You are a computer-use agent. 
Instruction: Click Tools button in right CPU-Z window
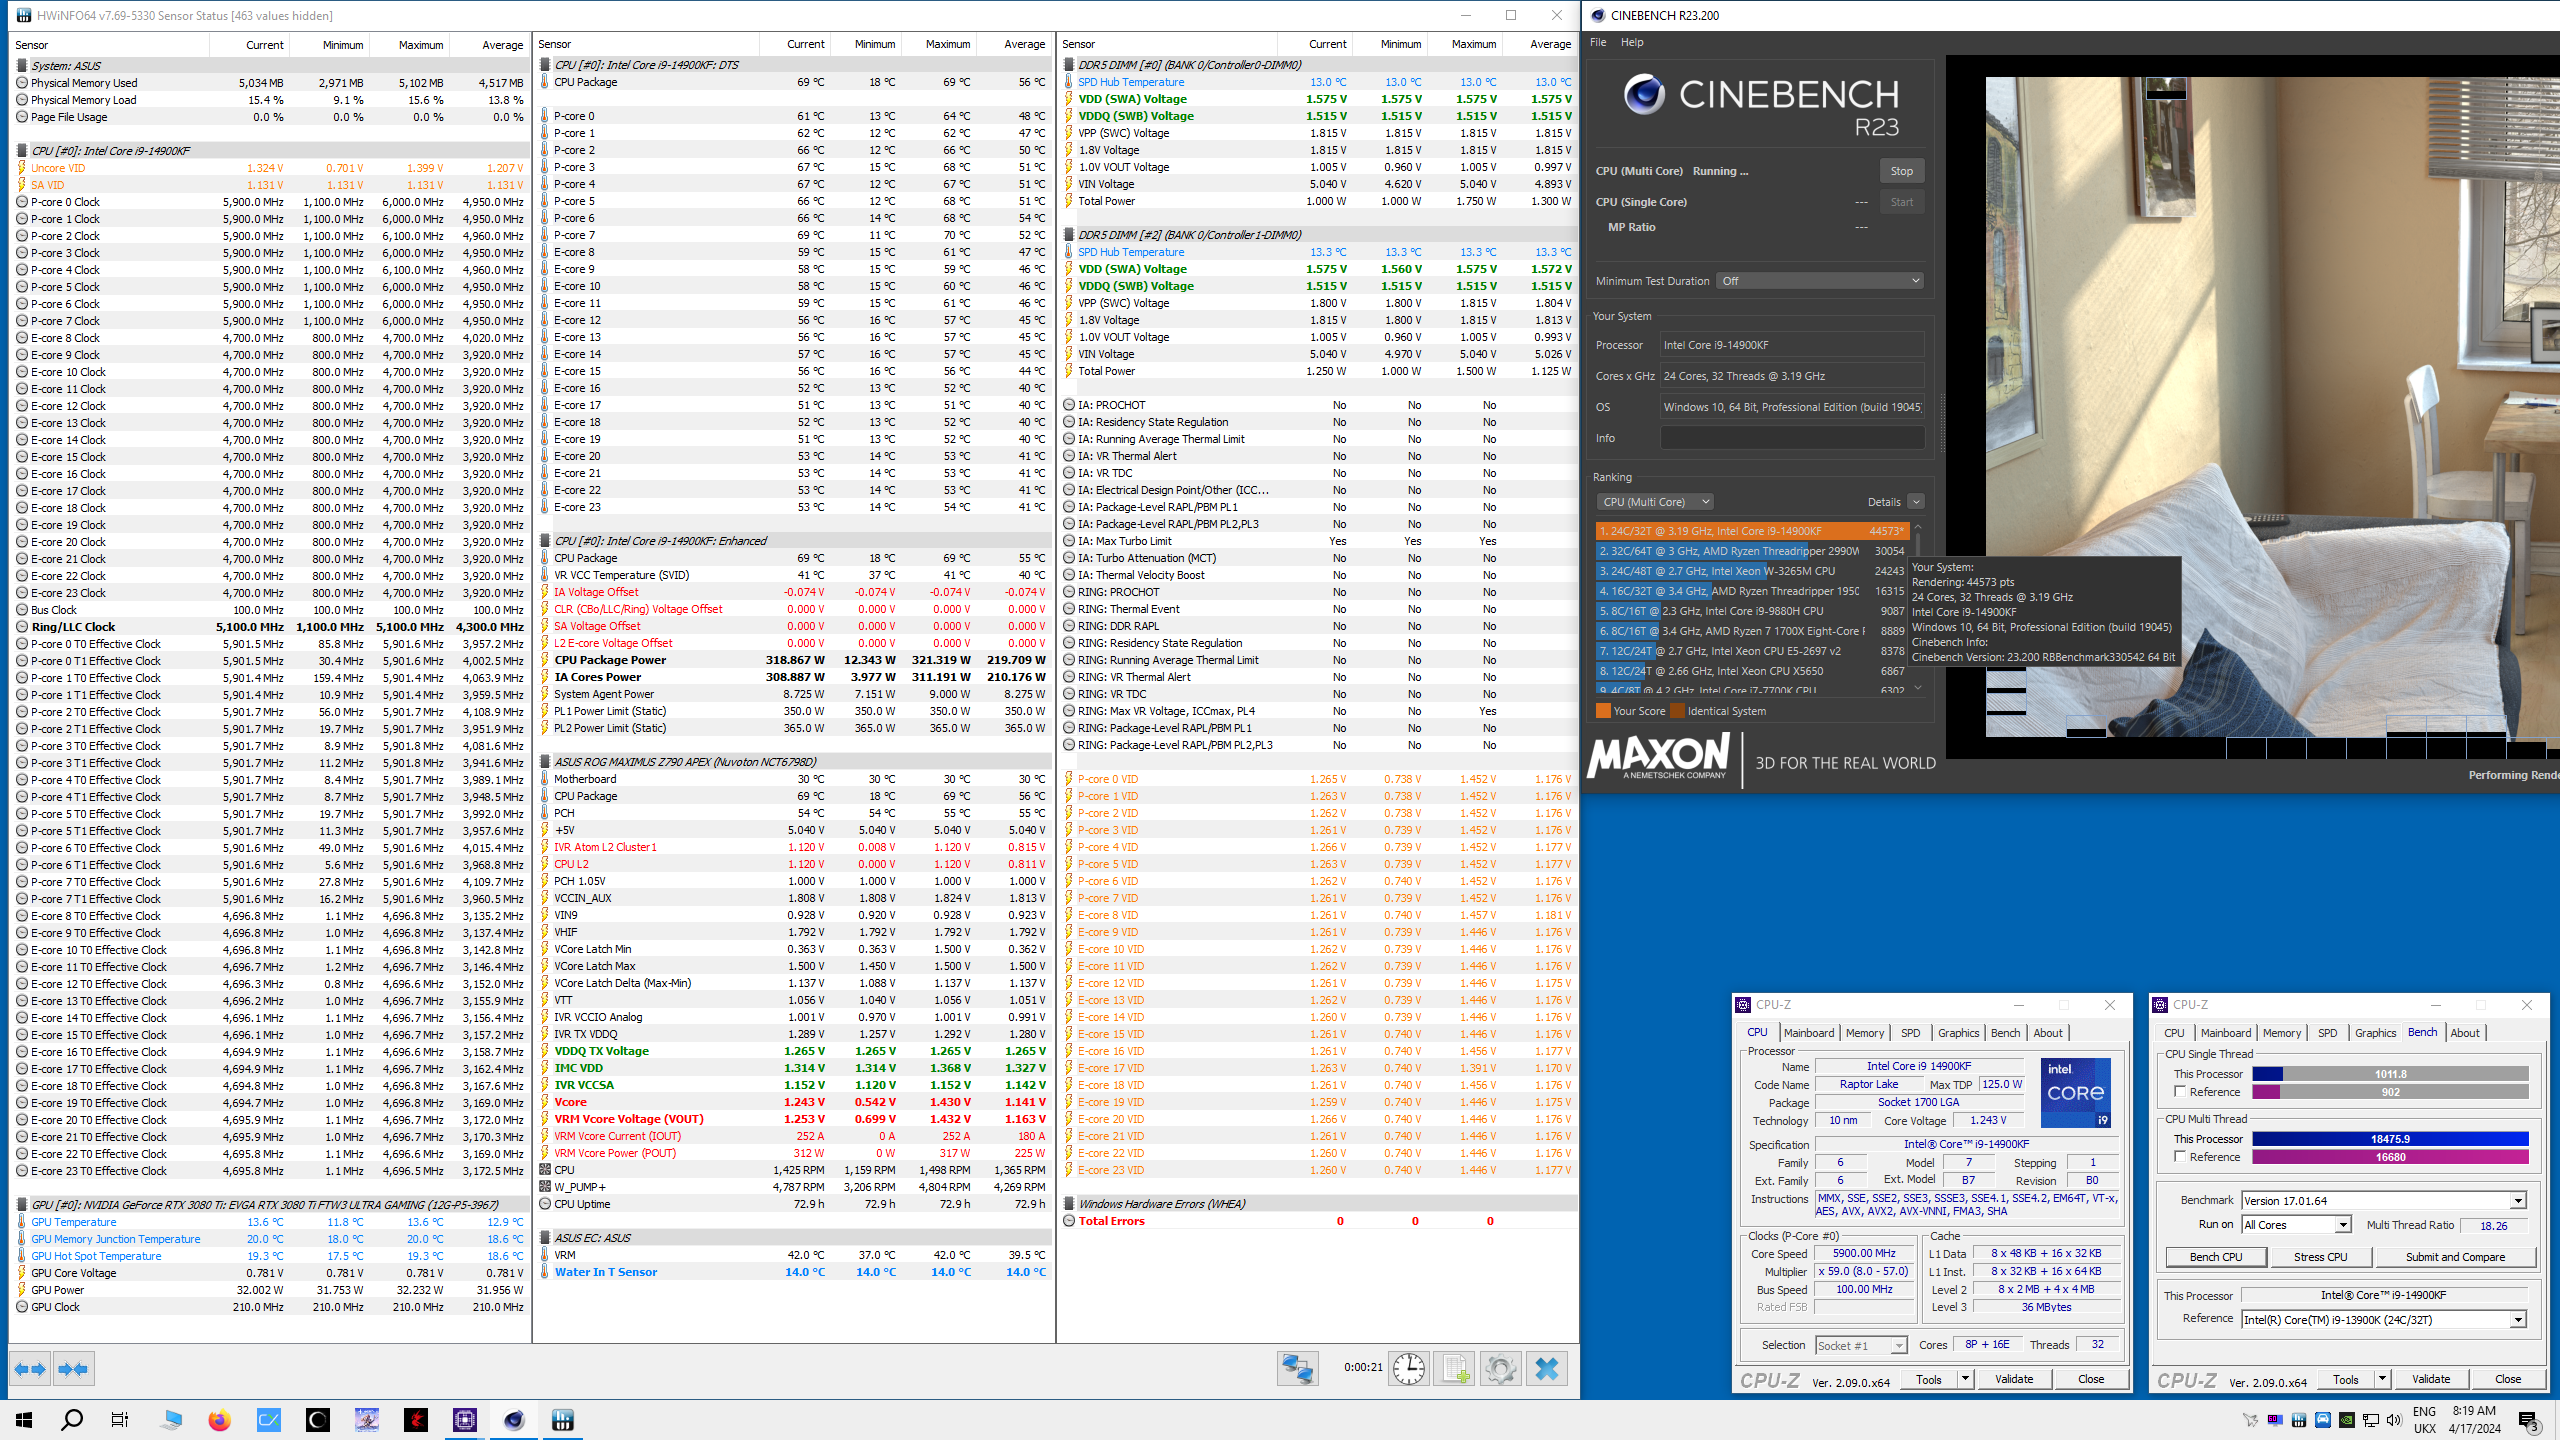pyautogui.click(x=2345, y=1379)
